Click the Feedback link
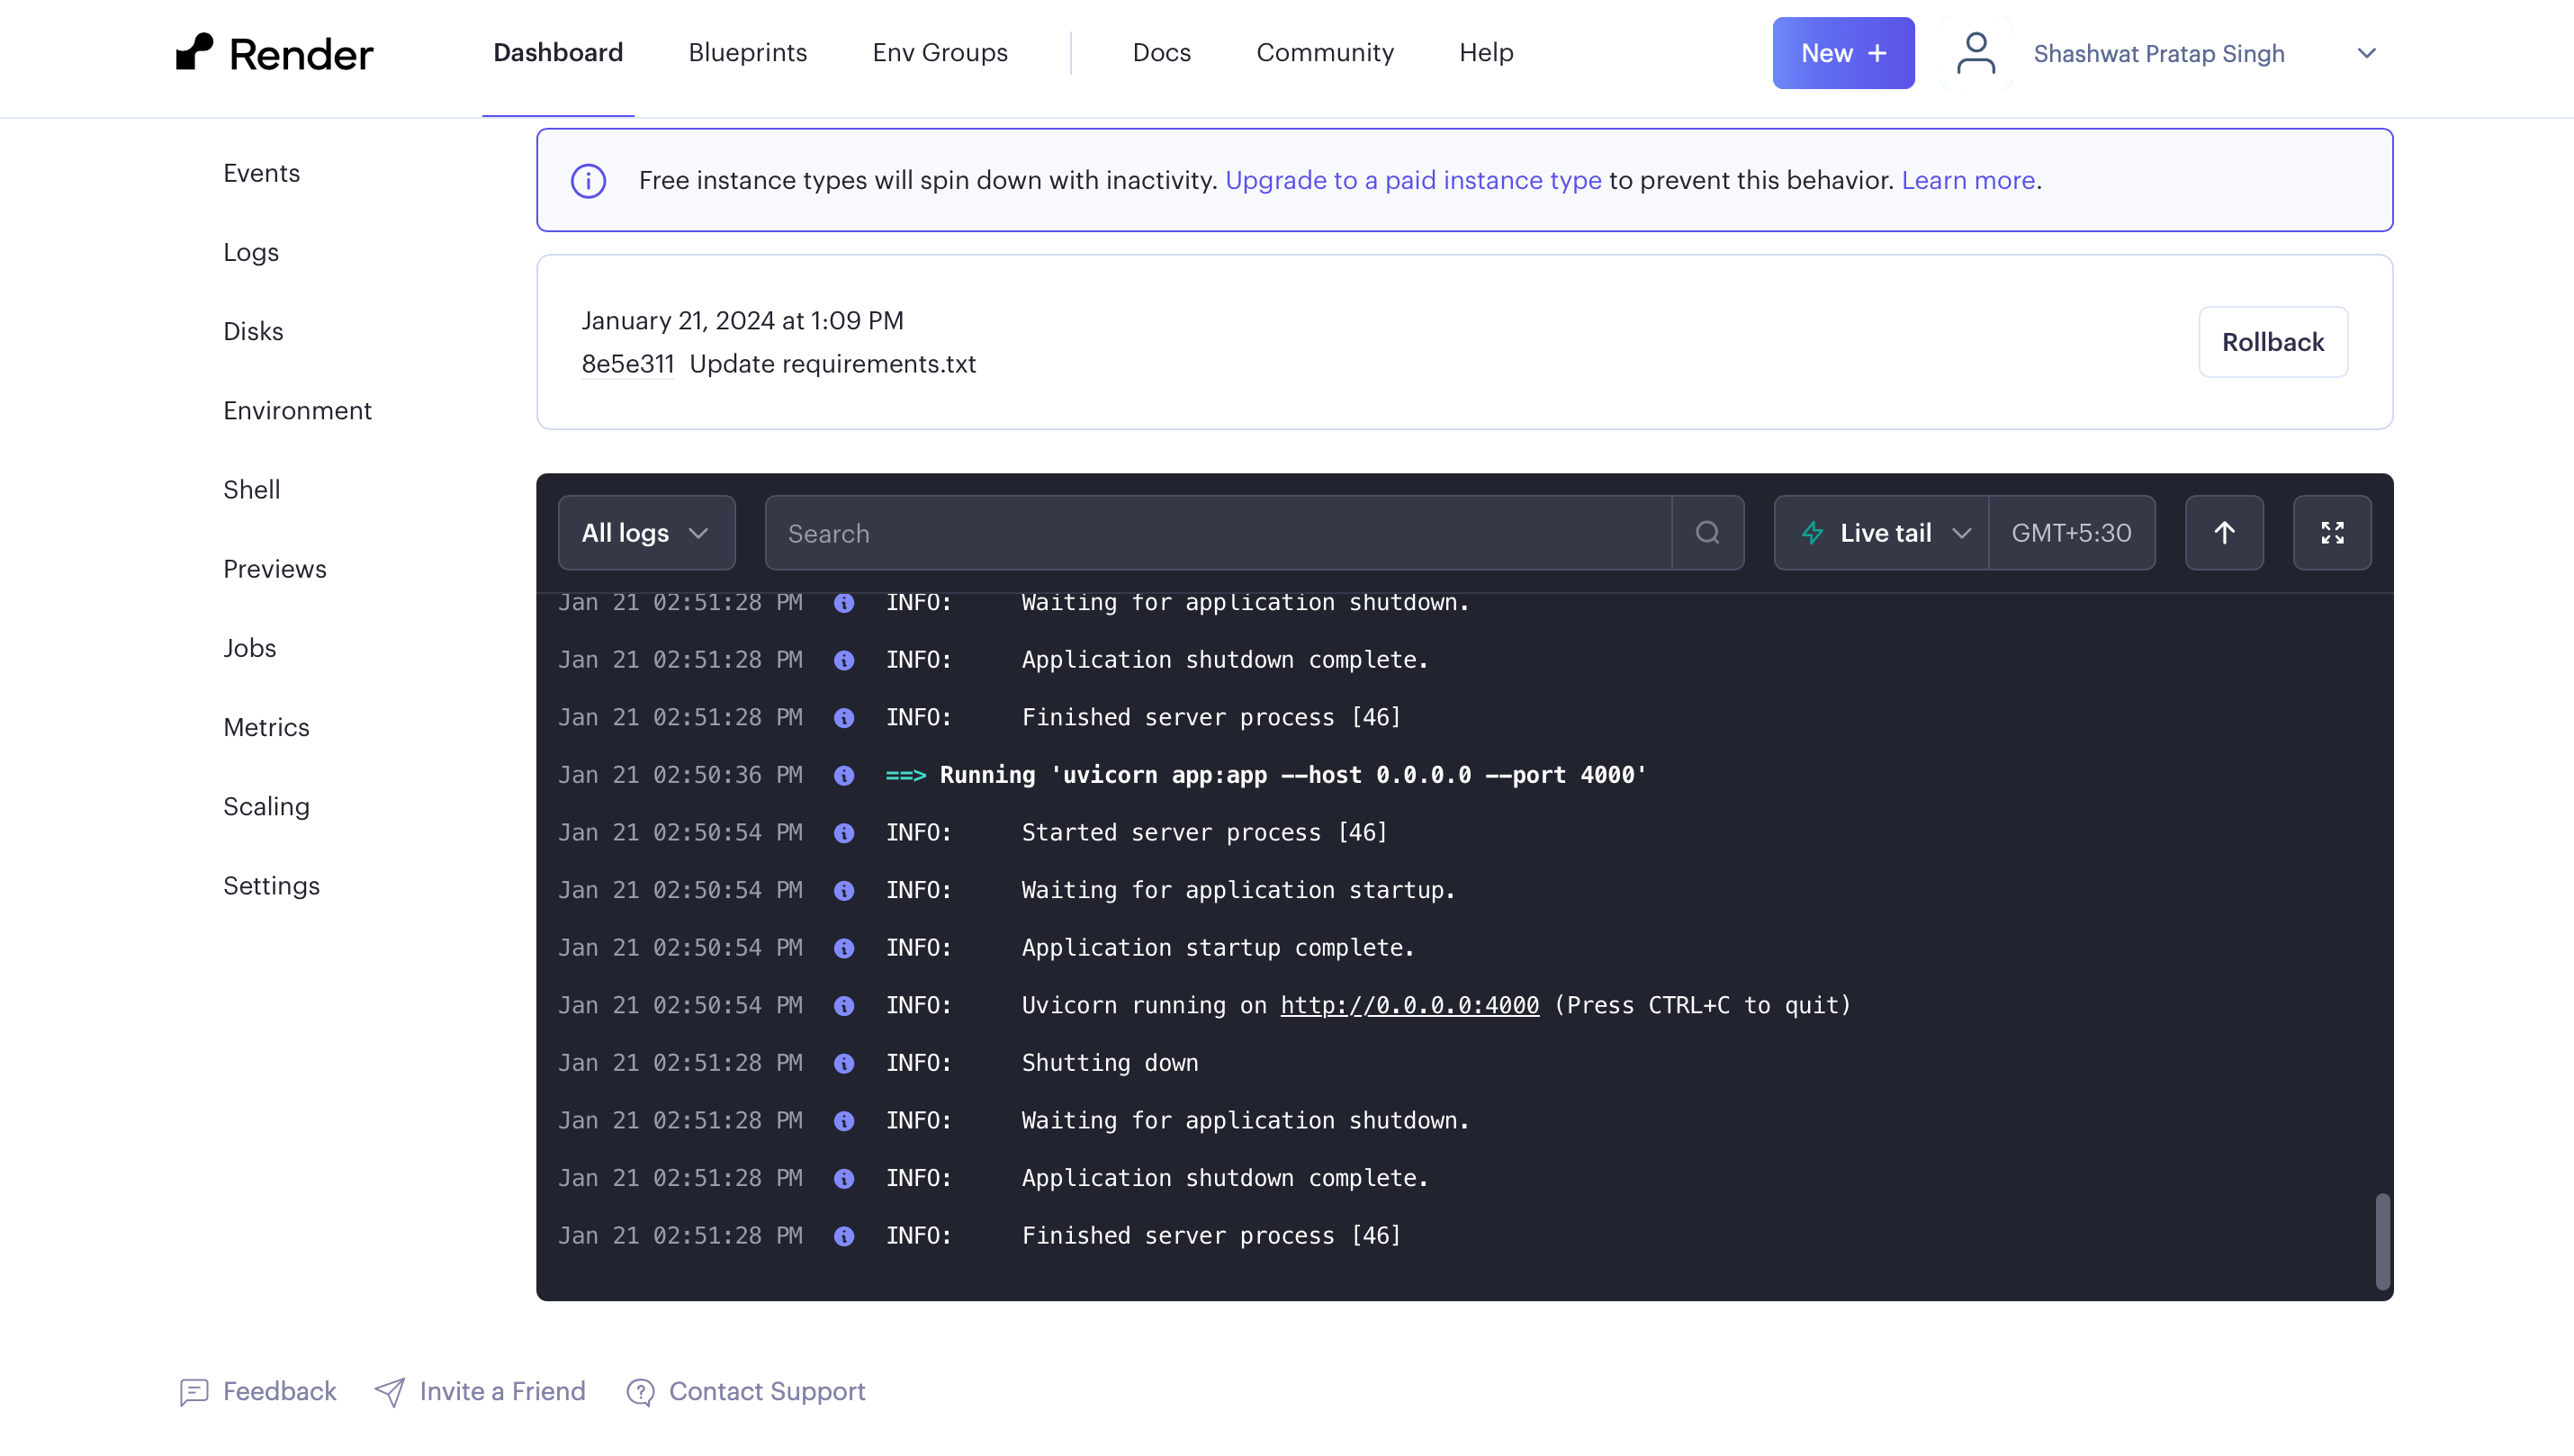2574x1456 pixels. pyautogui.click(x=279, y=1391)
